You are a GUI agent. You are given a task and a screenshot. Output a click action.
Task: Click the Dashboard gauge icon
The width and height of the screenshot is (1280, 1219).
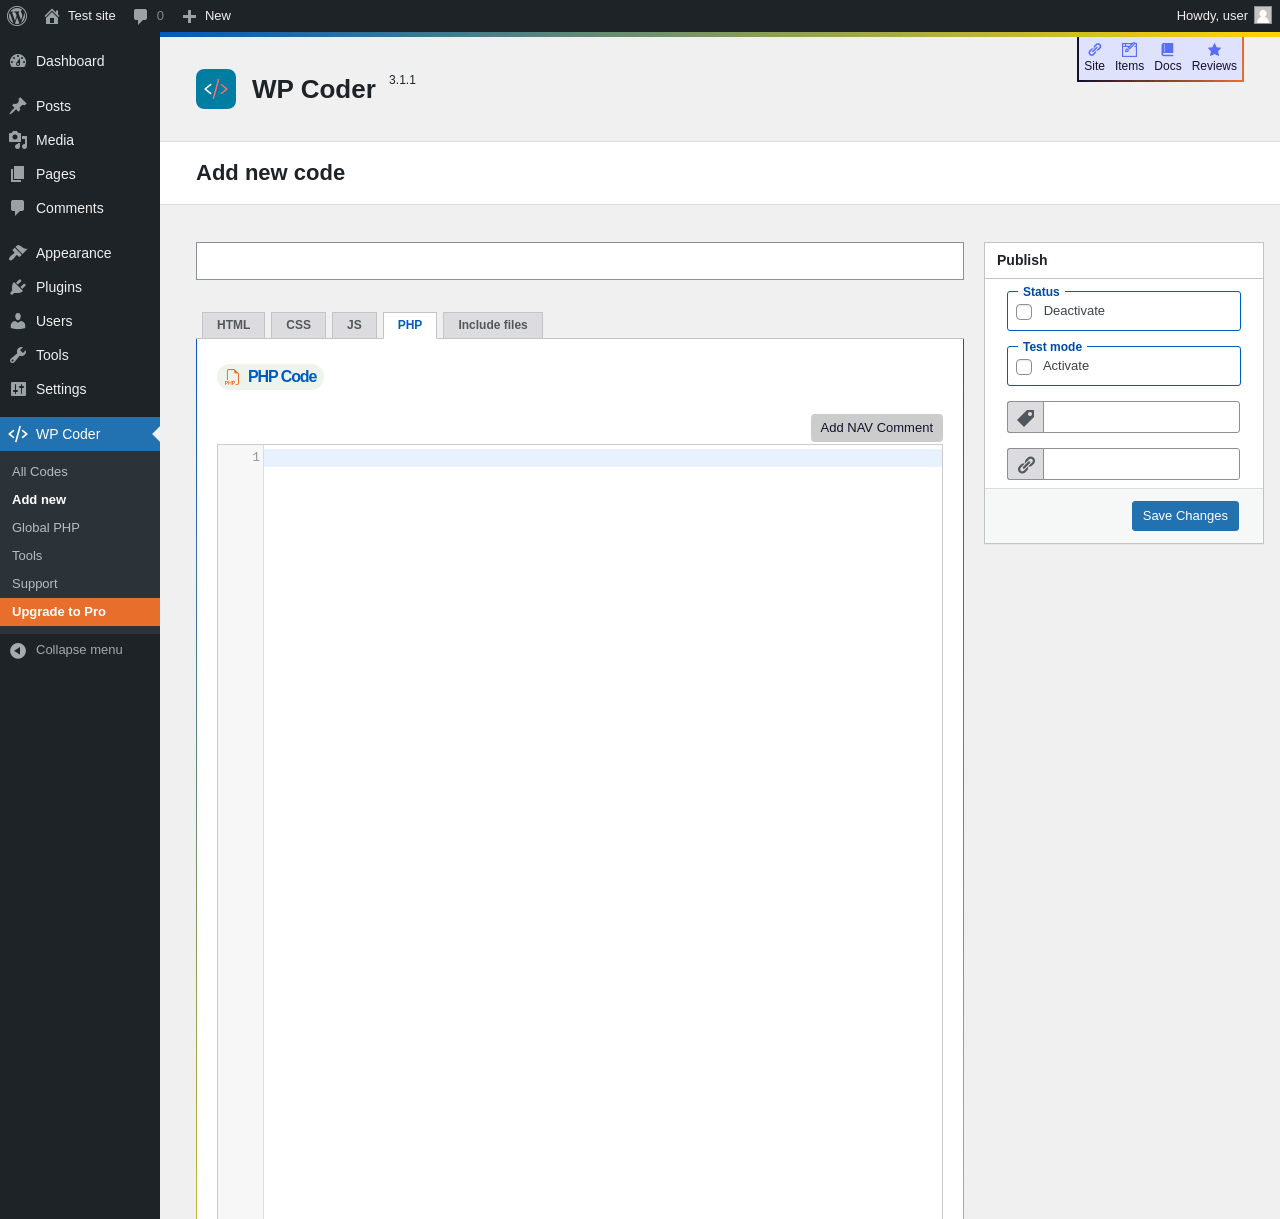pos(18,61)
